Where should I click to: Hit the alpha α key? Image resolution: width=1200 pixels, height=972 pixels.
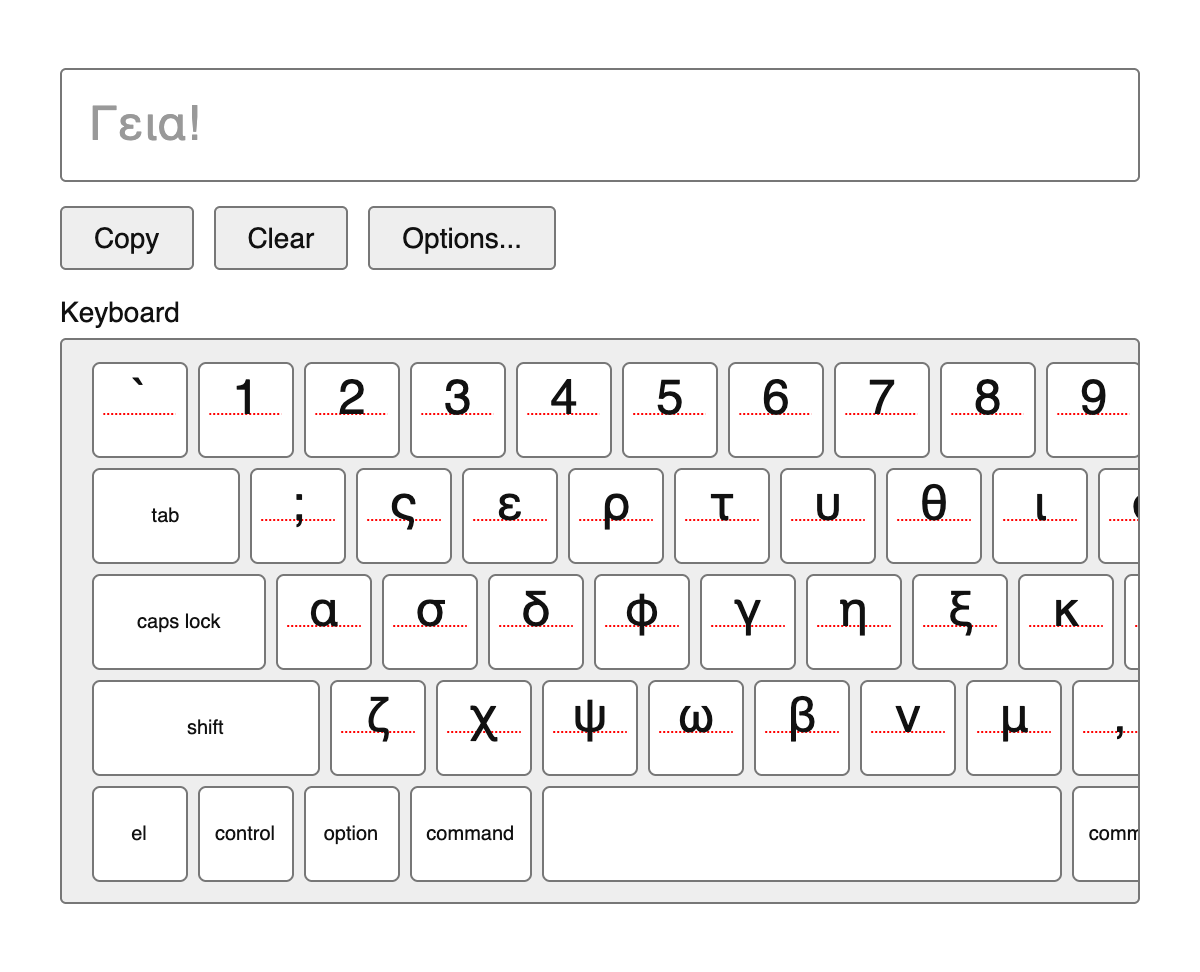coord(324,622)
